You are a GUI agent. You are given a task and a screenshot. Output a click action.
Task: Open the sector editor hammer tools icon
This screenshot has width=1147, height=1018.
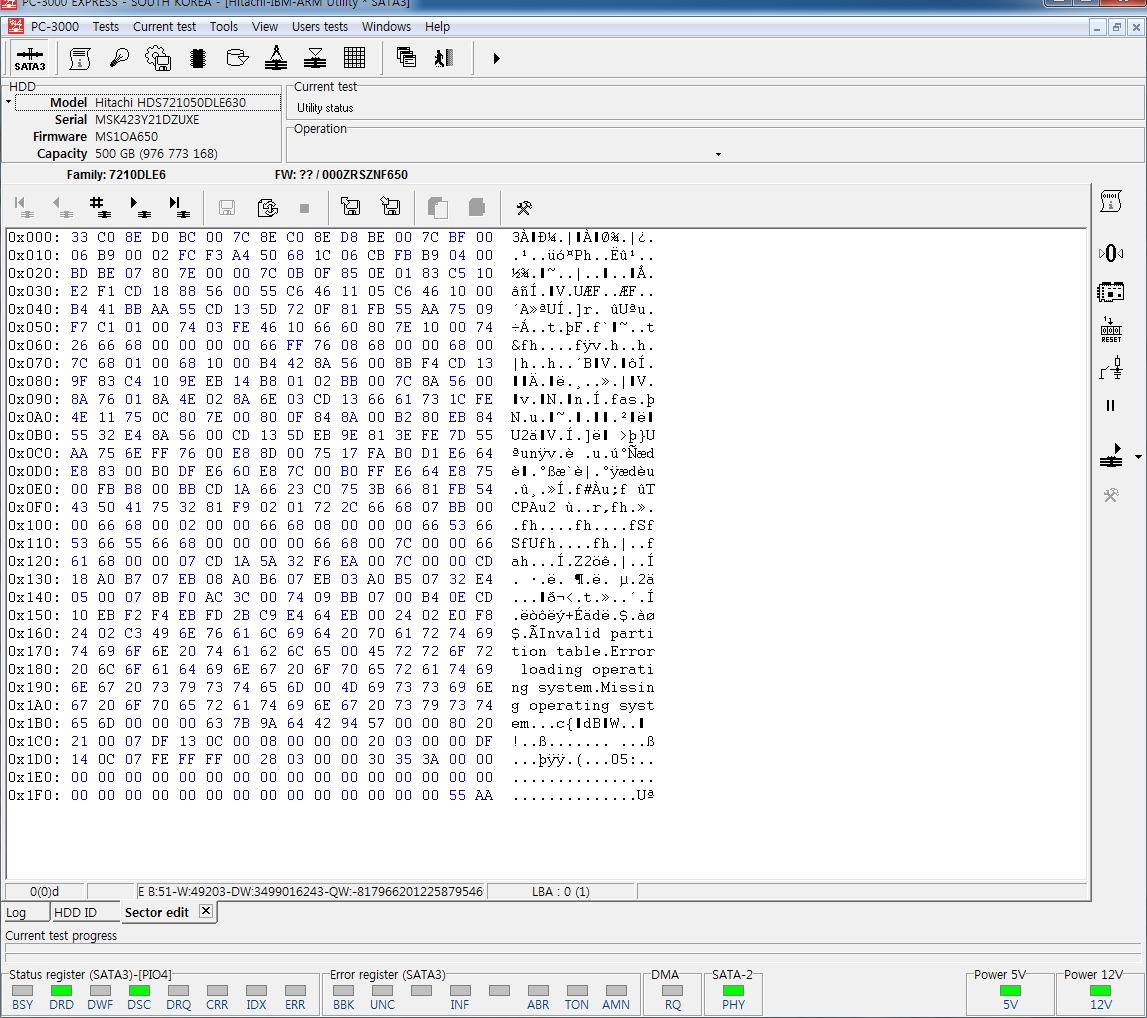pyautogui.click(x=524, y=208)
